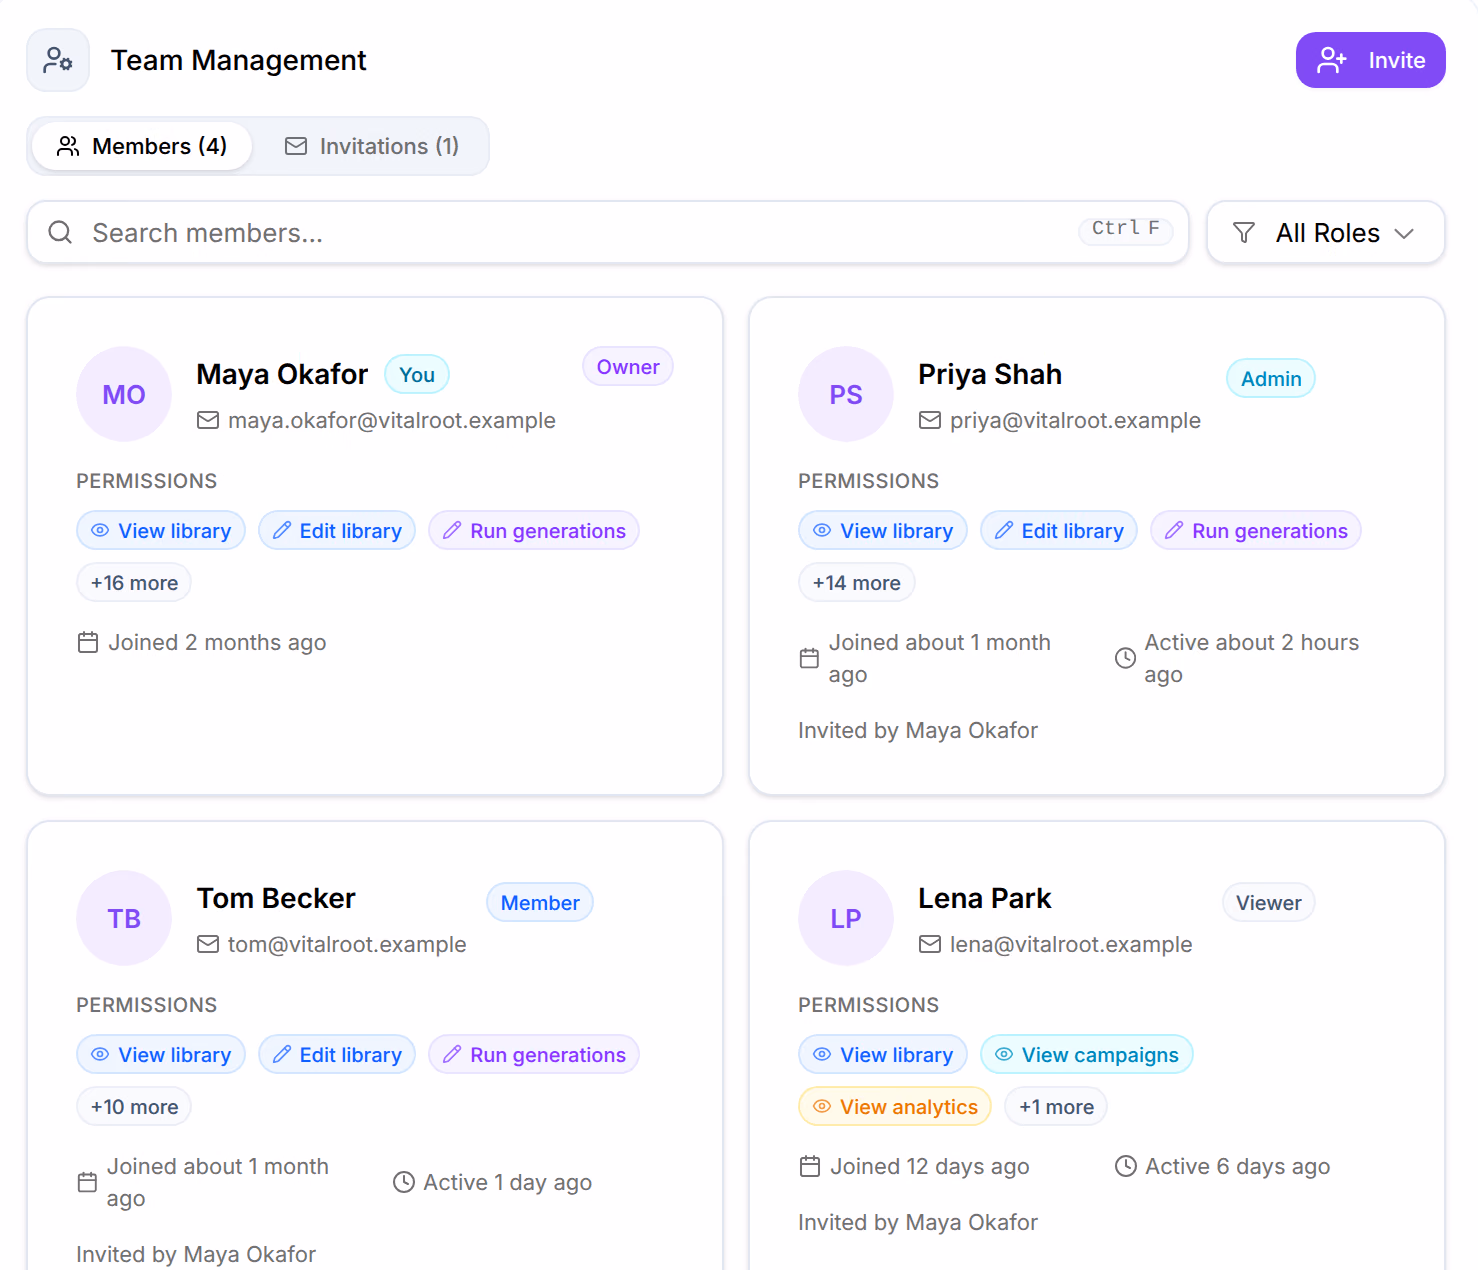Click Tom Becker's TB avatar
This screenshot has height=1270, width=1478.
click(x=124, y=918)
